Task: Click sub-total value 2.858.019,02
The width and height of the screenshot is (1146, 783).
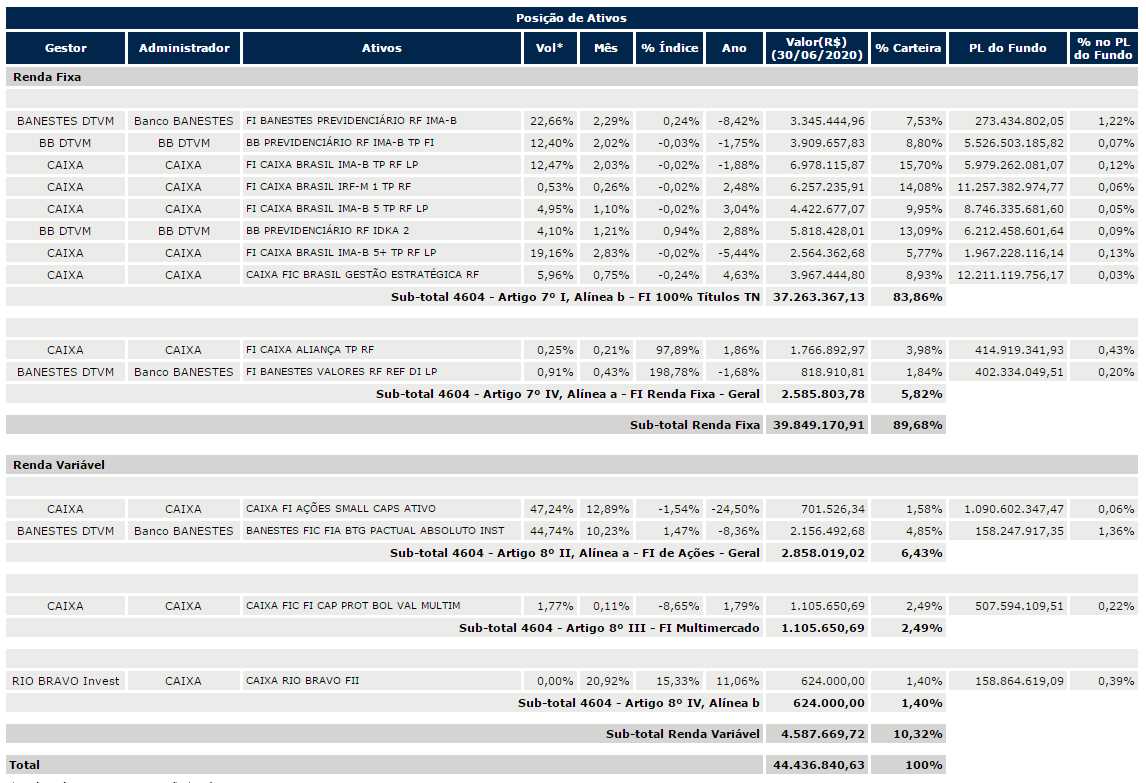Action: click(823, 553)
